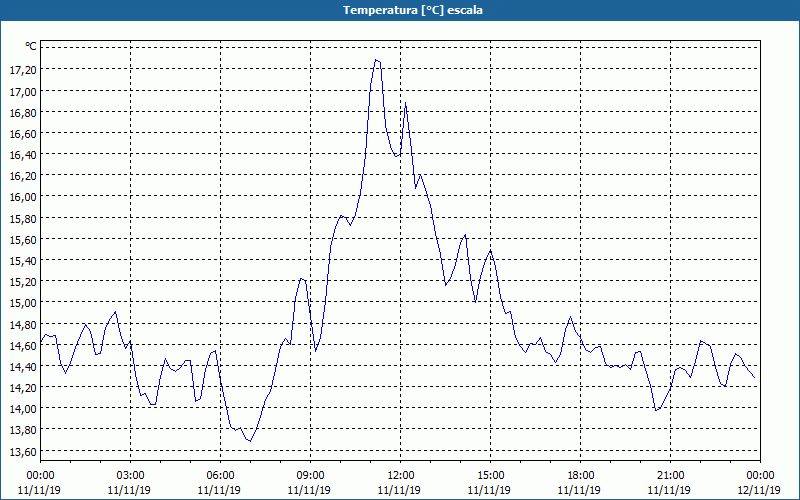This screenshot has width=800, height=500.
Task: Select the 14,40 y-axis label
Action: pyautogui.click(x=23, y=366)
